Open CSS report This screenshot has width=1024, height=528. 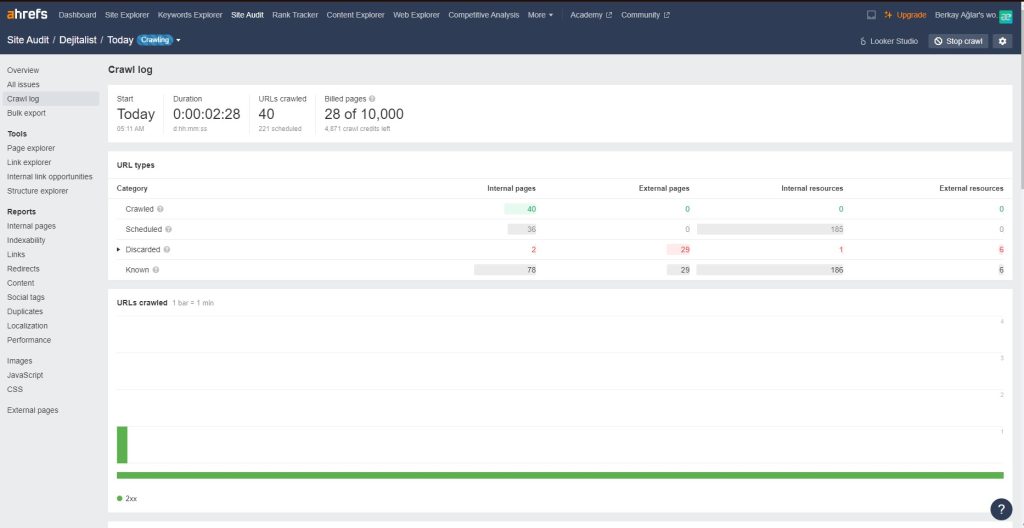14,389
